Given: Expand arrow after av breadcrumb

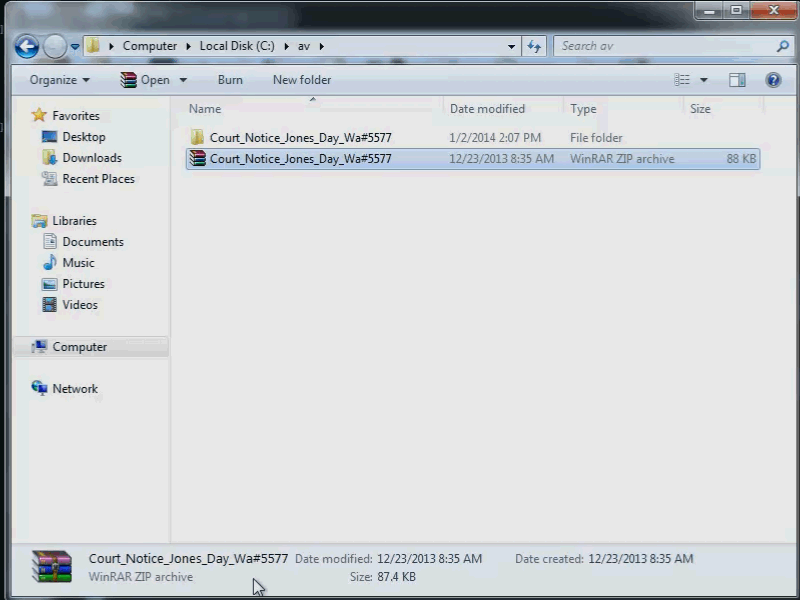Looking at the screenshot, I should [321, 46].
